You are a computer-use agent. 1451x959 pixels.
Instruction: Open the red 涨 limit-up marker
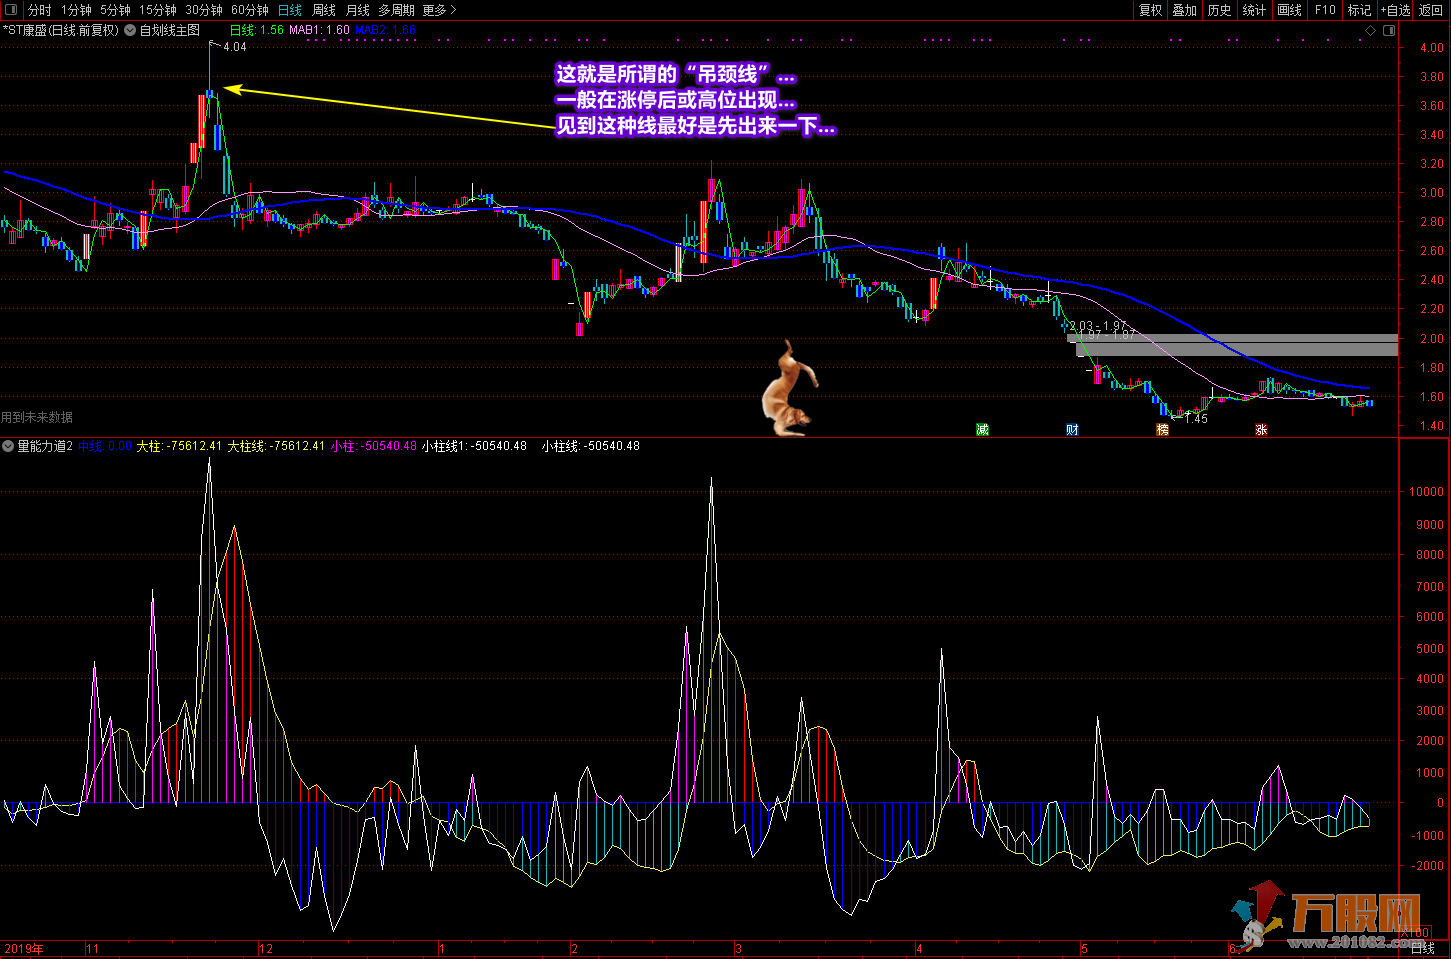[1261, 430]
